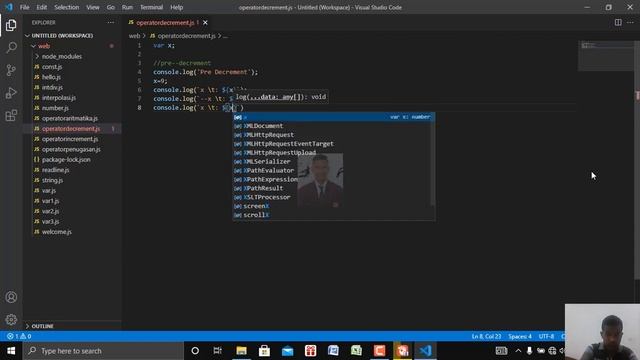Expand the OUTLINE section
Viewport: 640px width, 360px height.
42,326
